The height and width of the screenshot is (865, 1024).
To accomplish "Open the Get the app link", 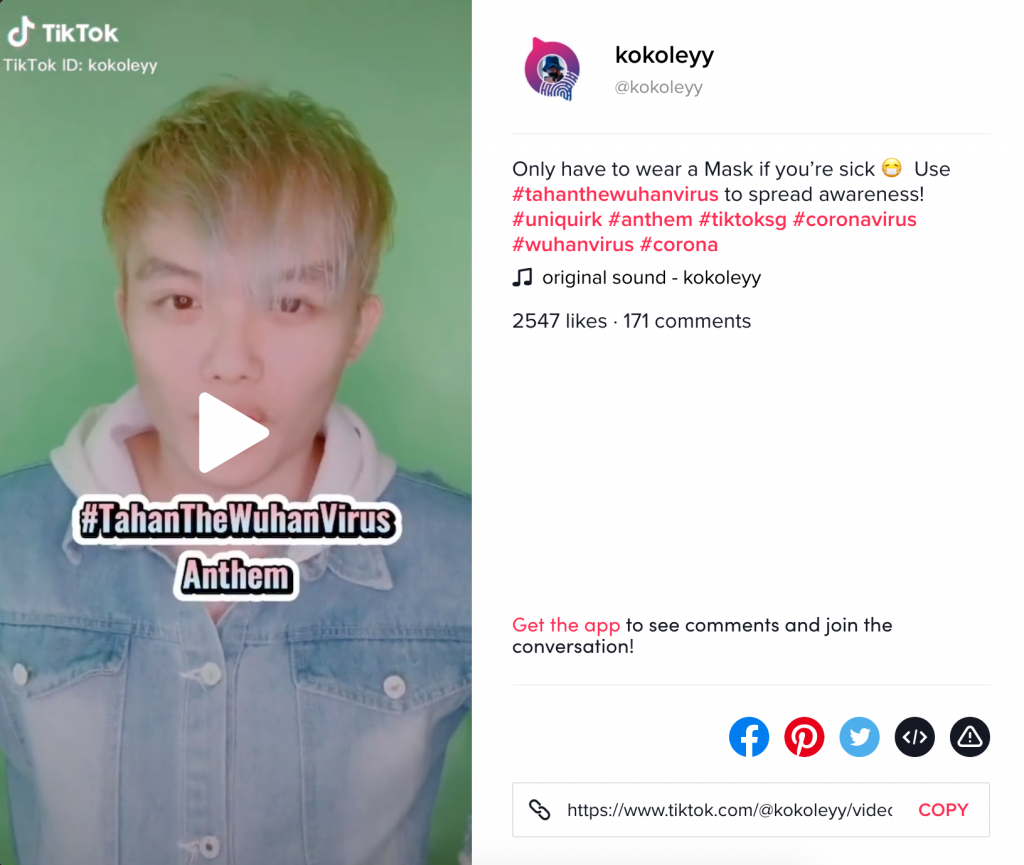I will 566,625.
